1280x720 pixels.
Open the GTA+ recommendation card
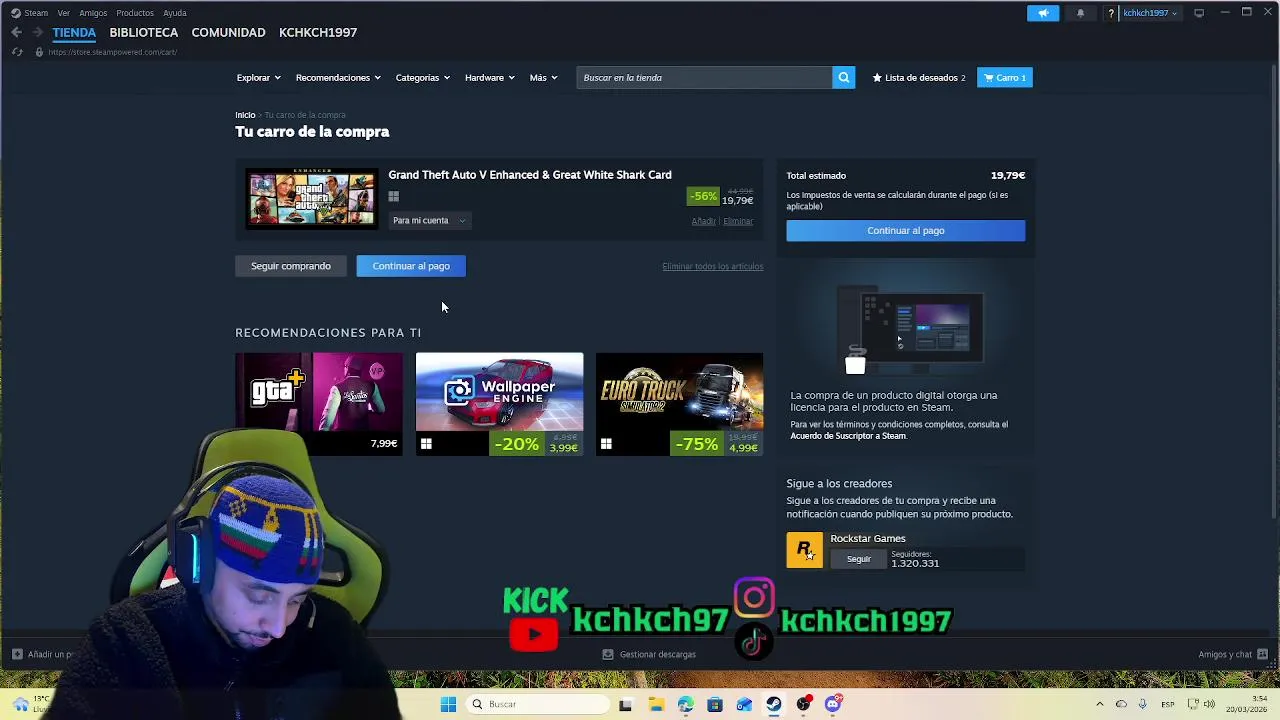[319, 404]
